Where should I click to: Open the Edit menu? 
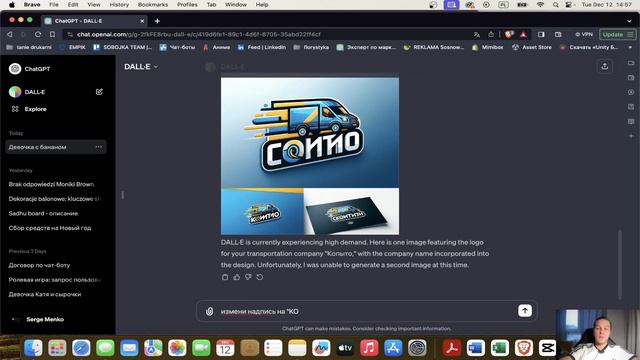pyautogui.click(x=73, y=4)
